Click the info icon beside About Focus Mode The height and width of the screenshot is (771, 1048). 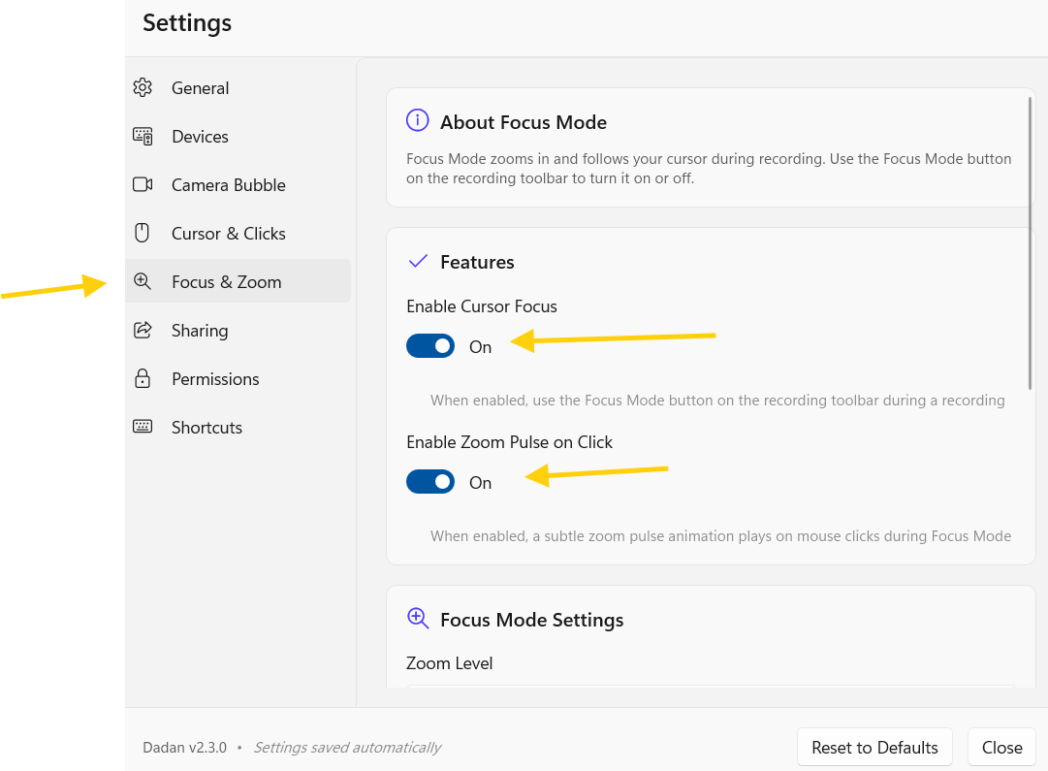(418, 120)
